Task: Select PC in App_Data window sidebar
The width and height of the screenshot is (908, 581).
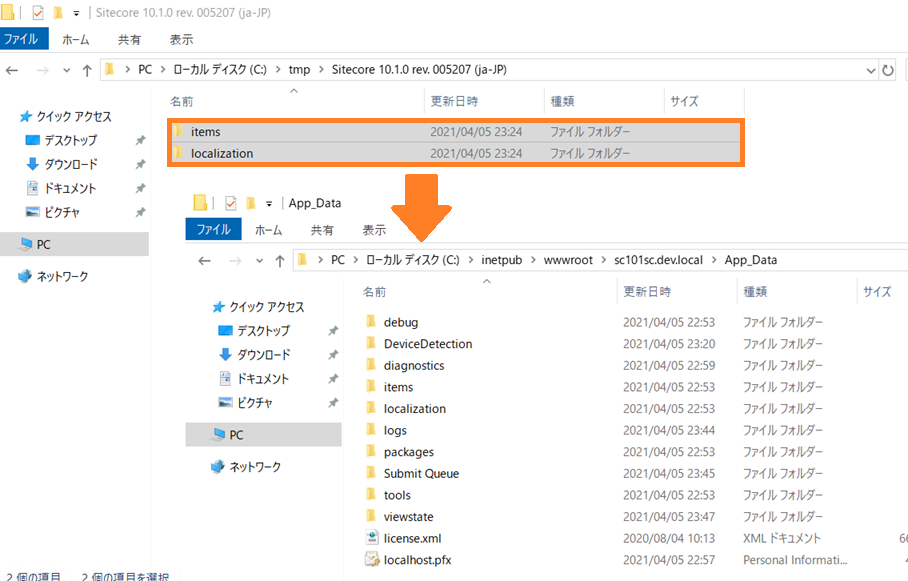Action: pyautogui.click(x=263, y=434)
